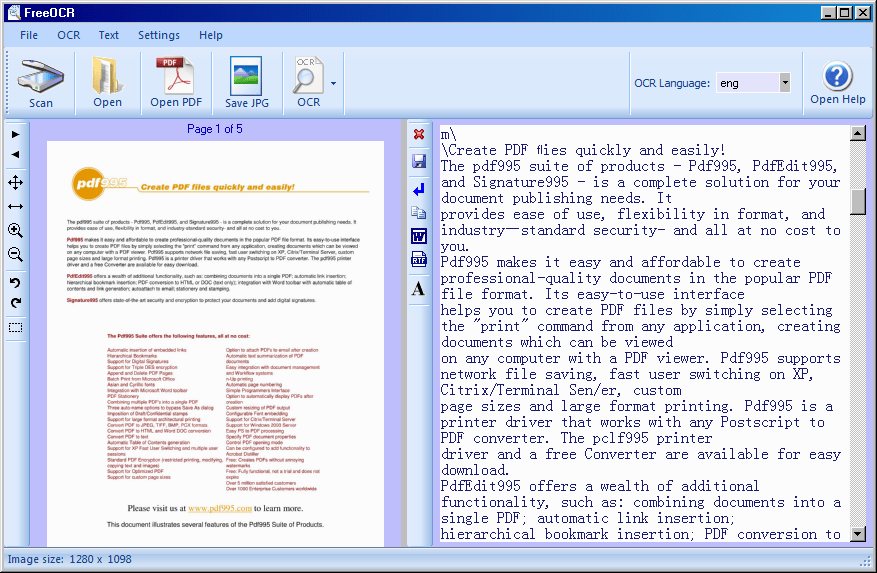Screen dimensions: 877x573
Task: Open the Settings menu
Action: coord(159,35)
